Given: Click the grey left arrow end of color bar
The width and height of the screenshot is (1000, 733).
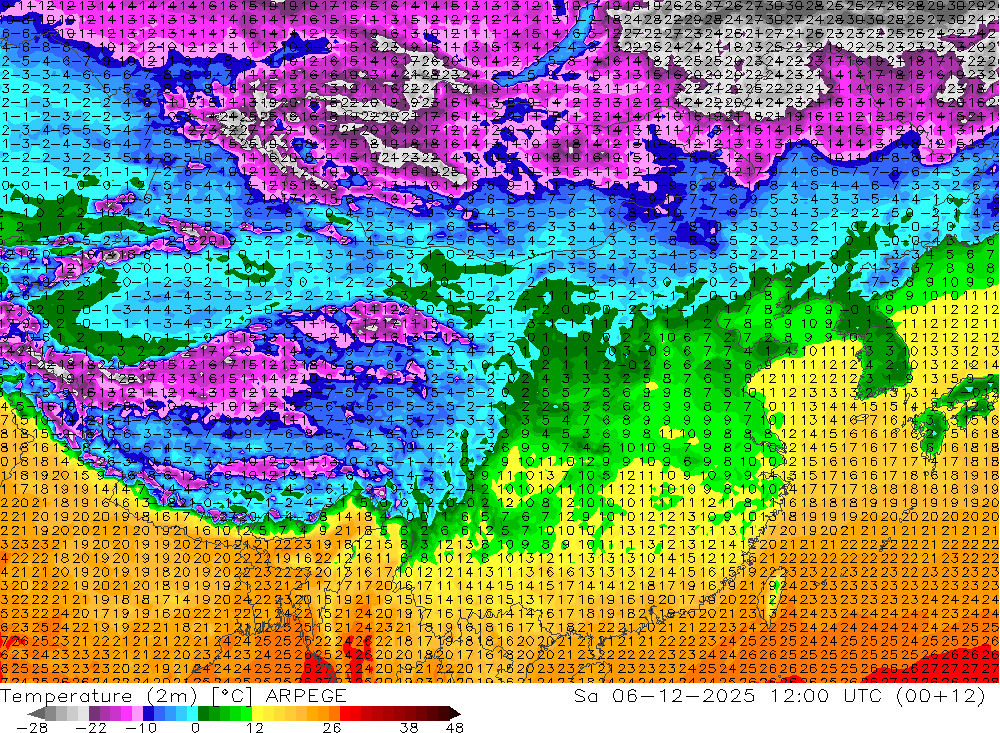Looking at the screenshot, I should 36,713.
